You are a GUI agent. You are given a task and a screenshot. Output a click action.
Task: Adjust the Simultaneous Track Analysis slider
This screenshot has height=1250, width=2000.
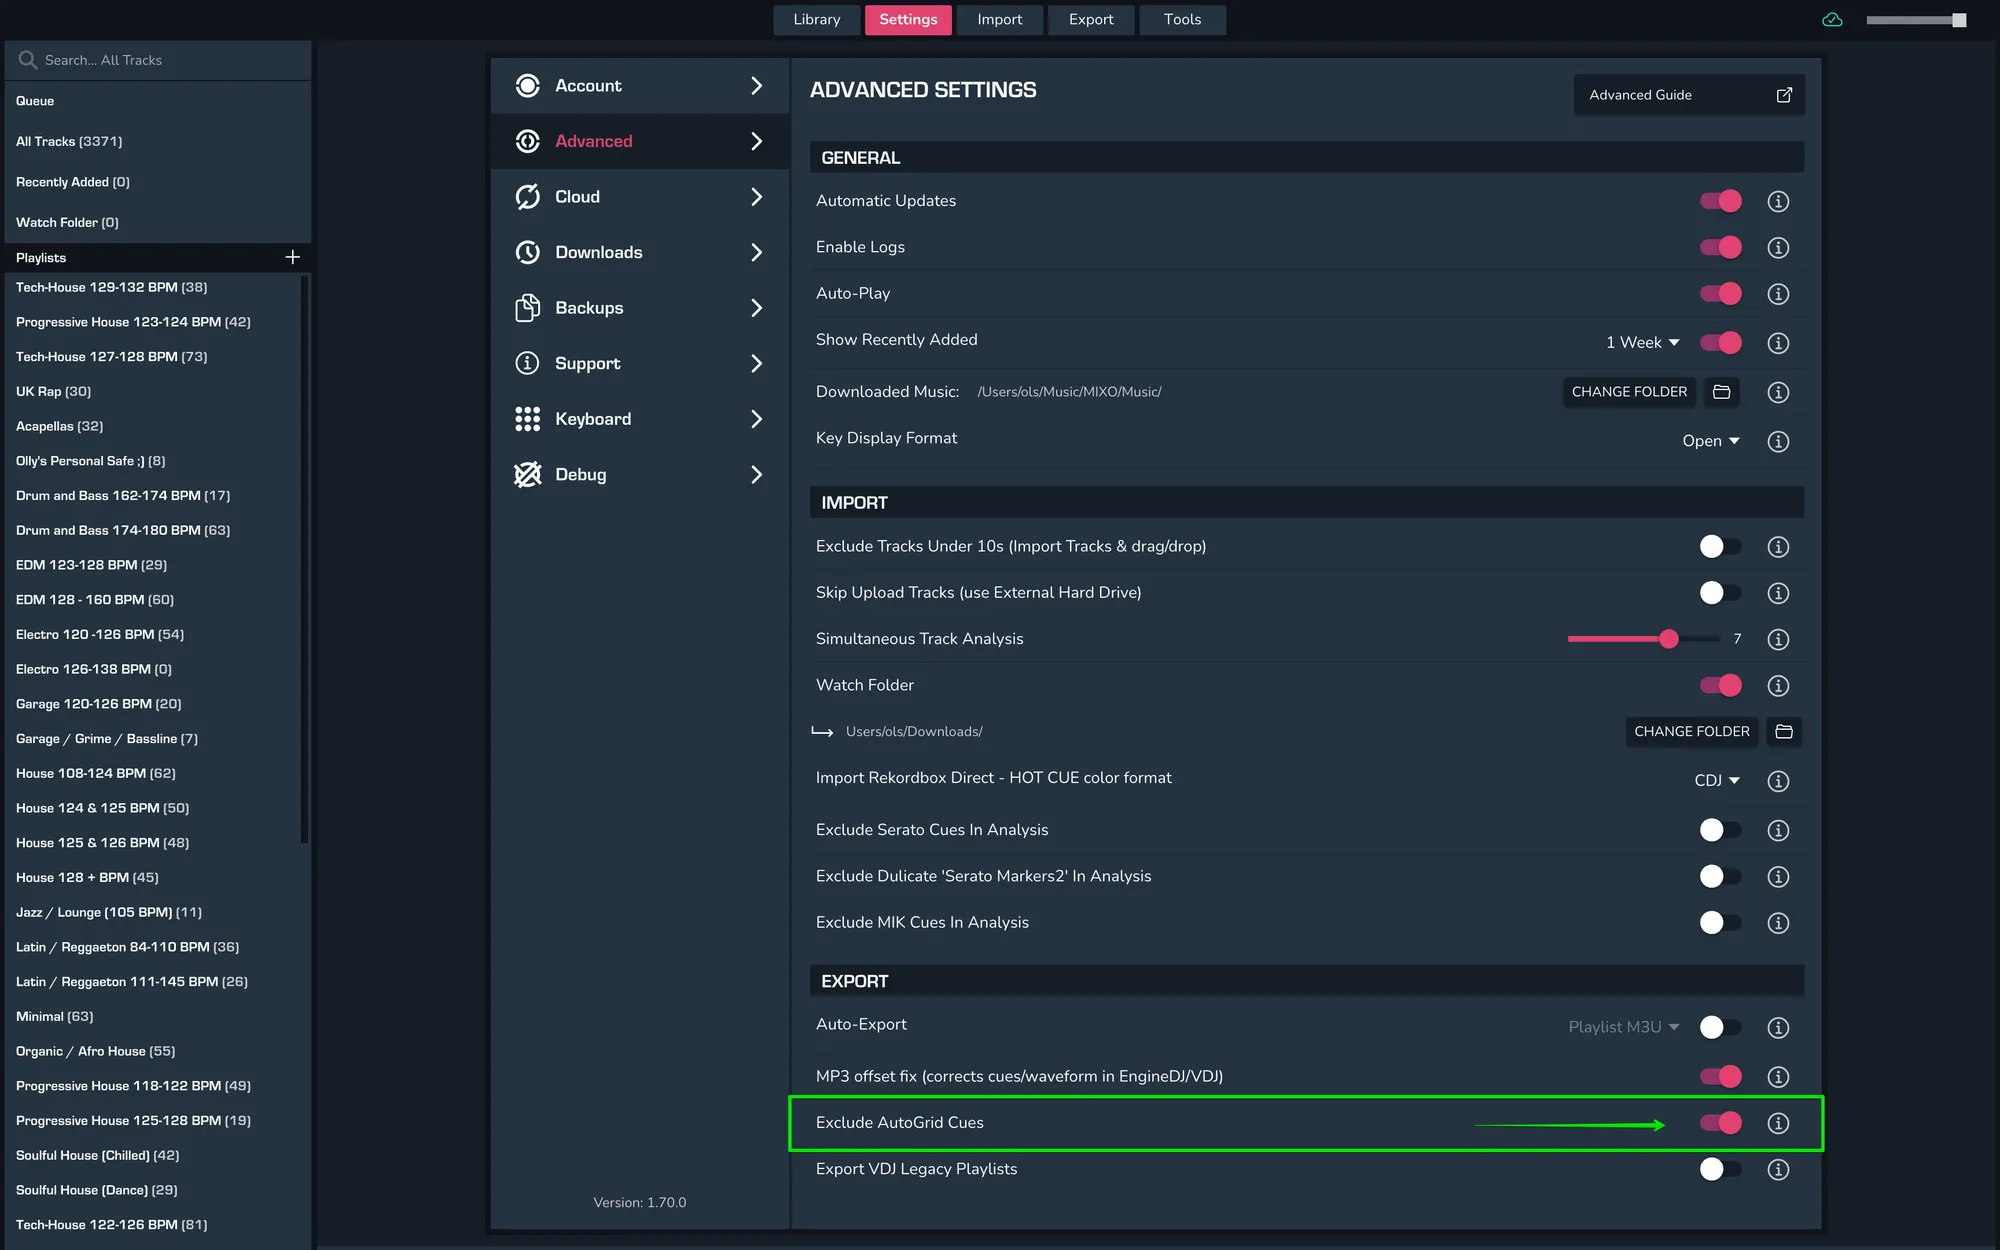1668,639
